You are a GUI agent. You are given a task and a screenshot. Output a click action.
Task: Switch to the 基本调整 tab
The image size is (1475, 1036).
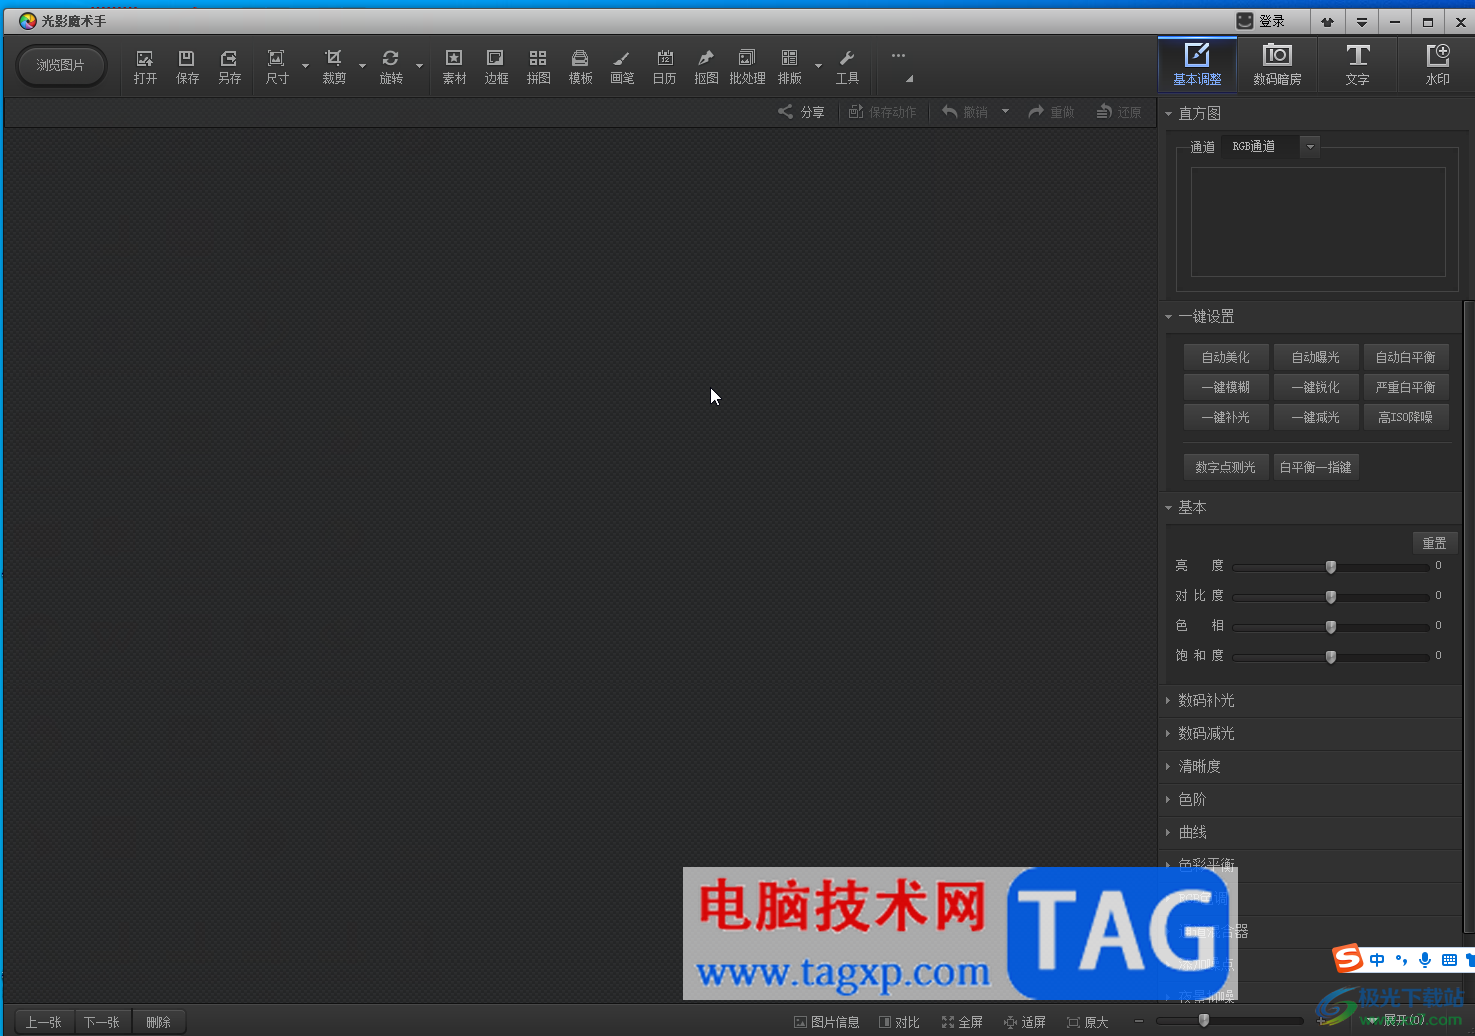pyautogui.click(x=1197, y=64)
